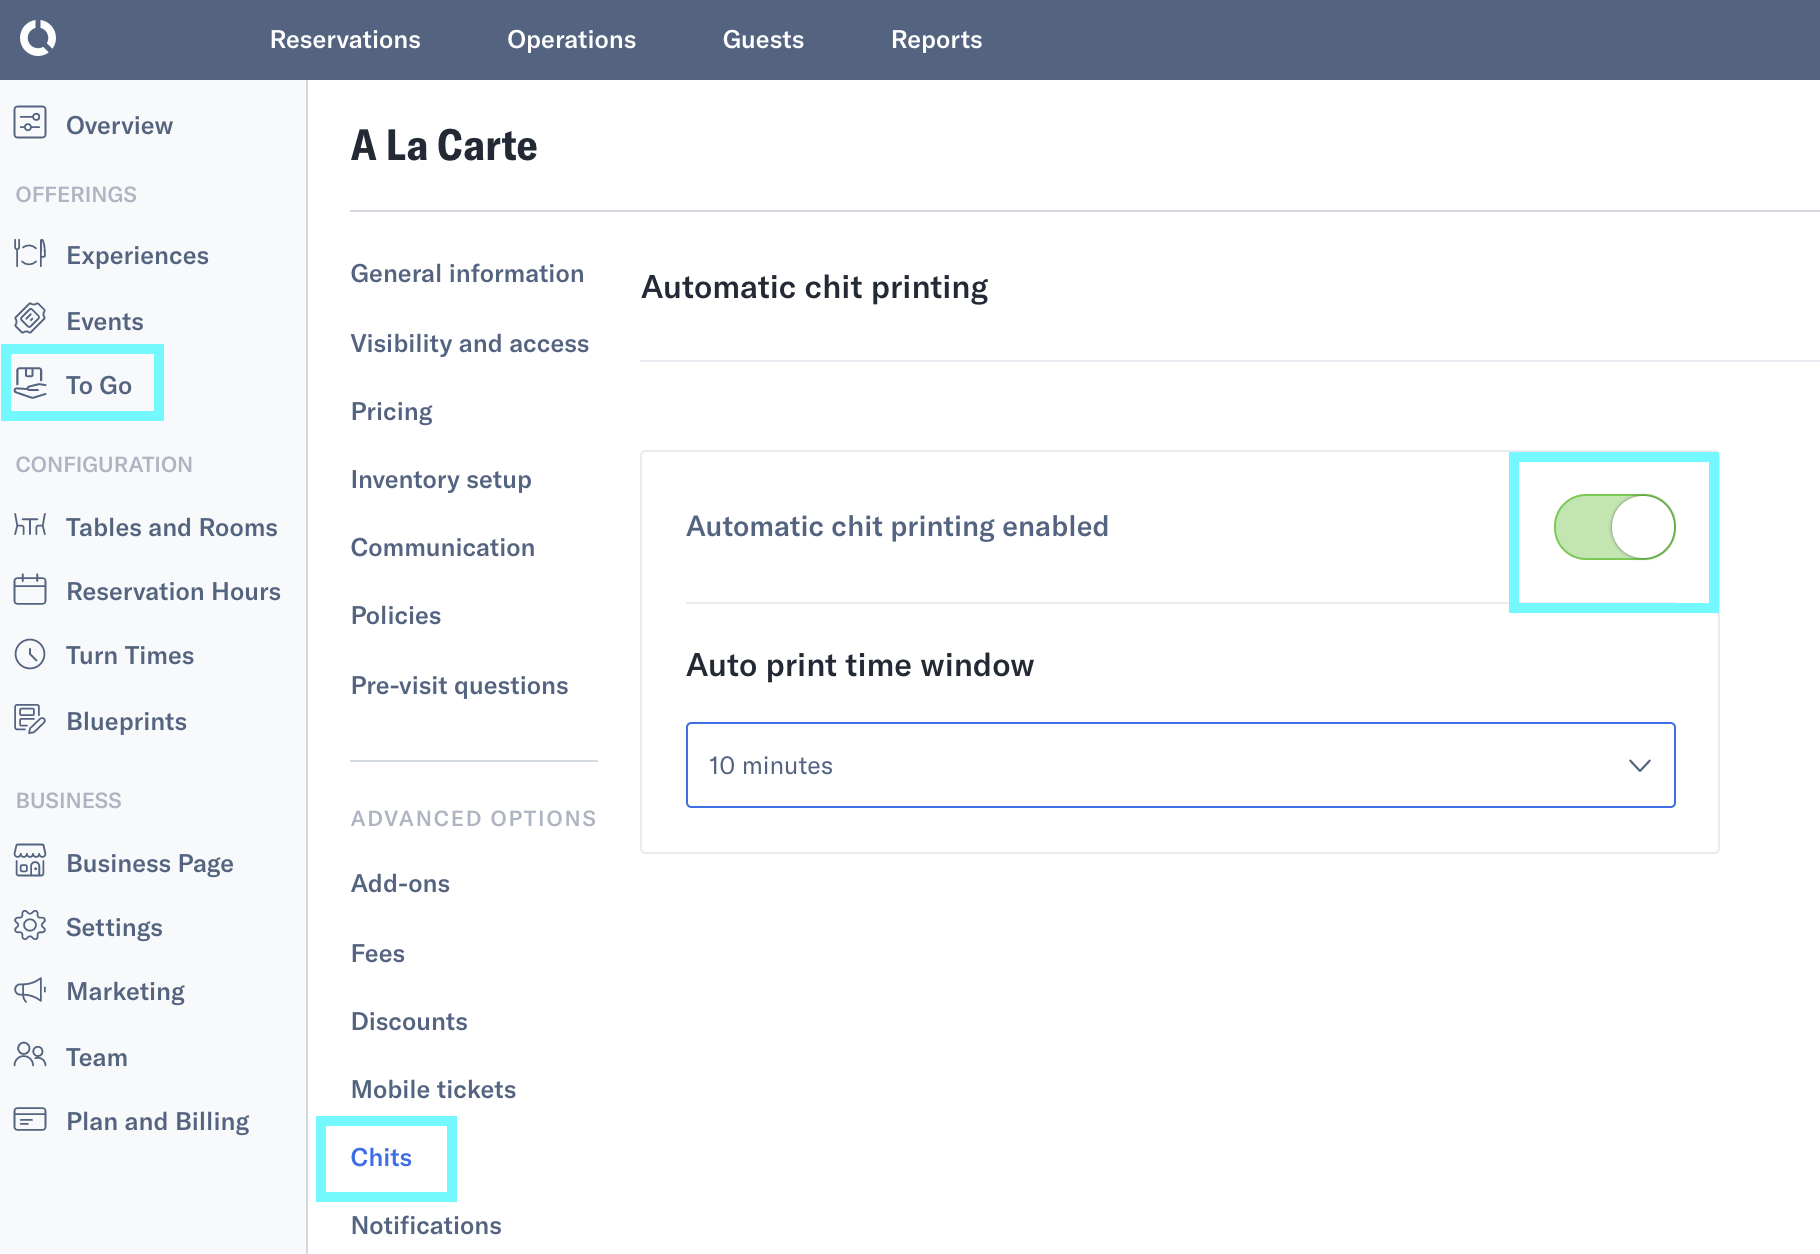Click the Settings gear icon in sidebar
The height and width of the screenshot is (1254, 1820).
click(30, 926)
